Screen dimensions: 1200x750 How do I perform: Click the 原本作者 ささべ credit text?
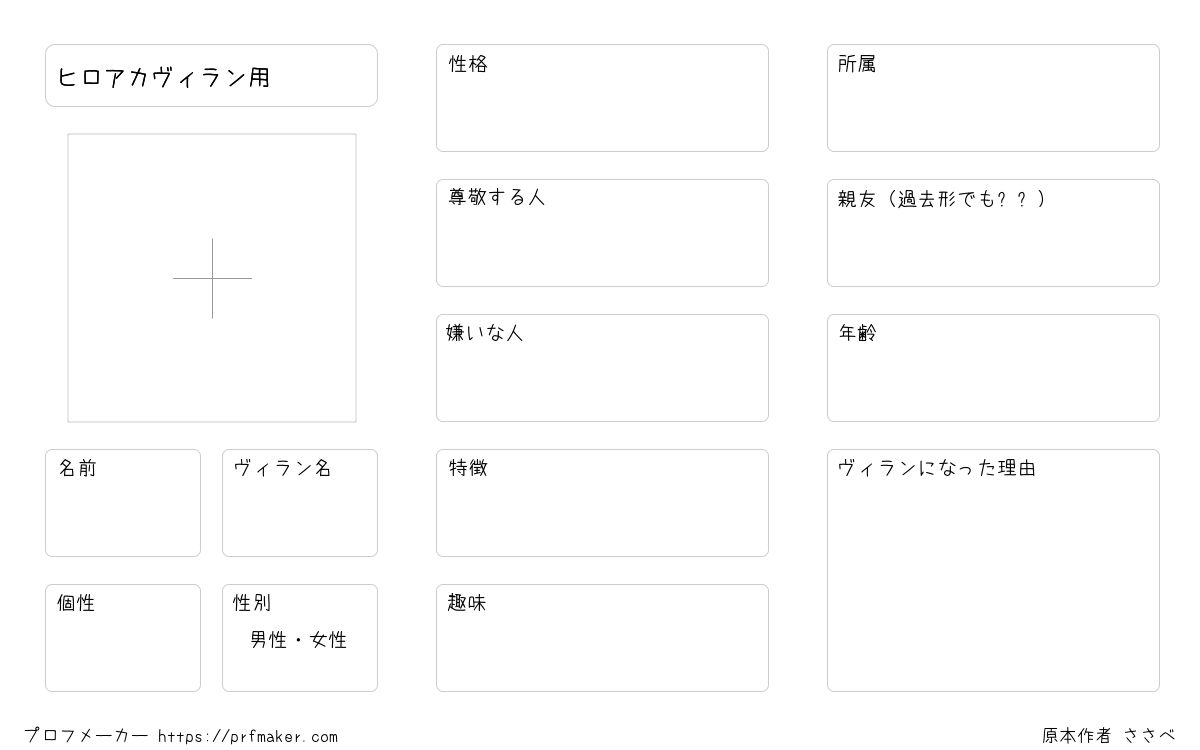1109,736
